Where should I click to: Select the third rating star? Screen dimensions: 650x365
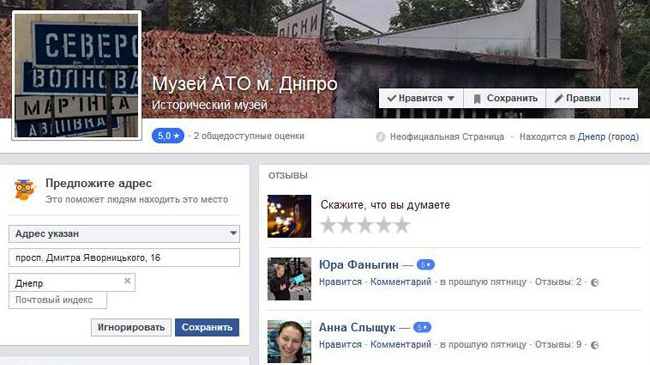pos(365,225)
